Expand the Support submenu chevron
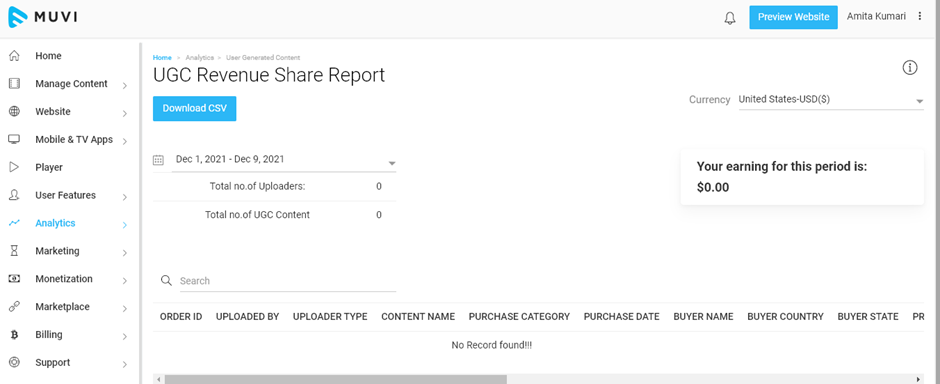The height and width of the screenshot is (384, 940). (x=125, y=364)
